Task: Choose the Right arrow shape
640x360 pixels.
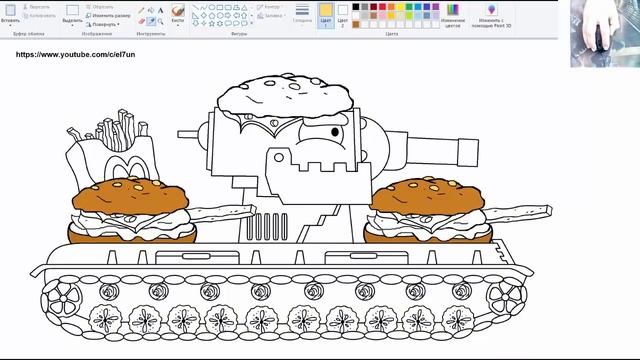Action: point(228,16)
